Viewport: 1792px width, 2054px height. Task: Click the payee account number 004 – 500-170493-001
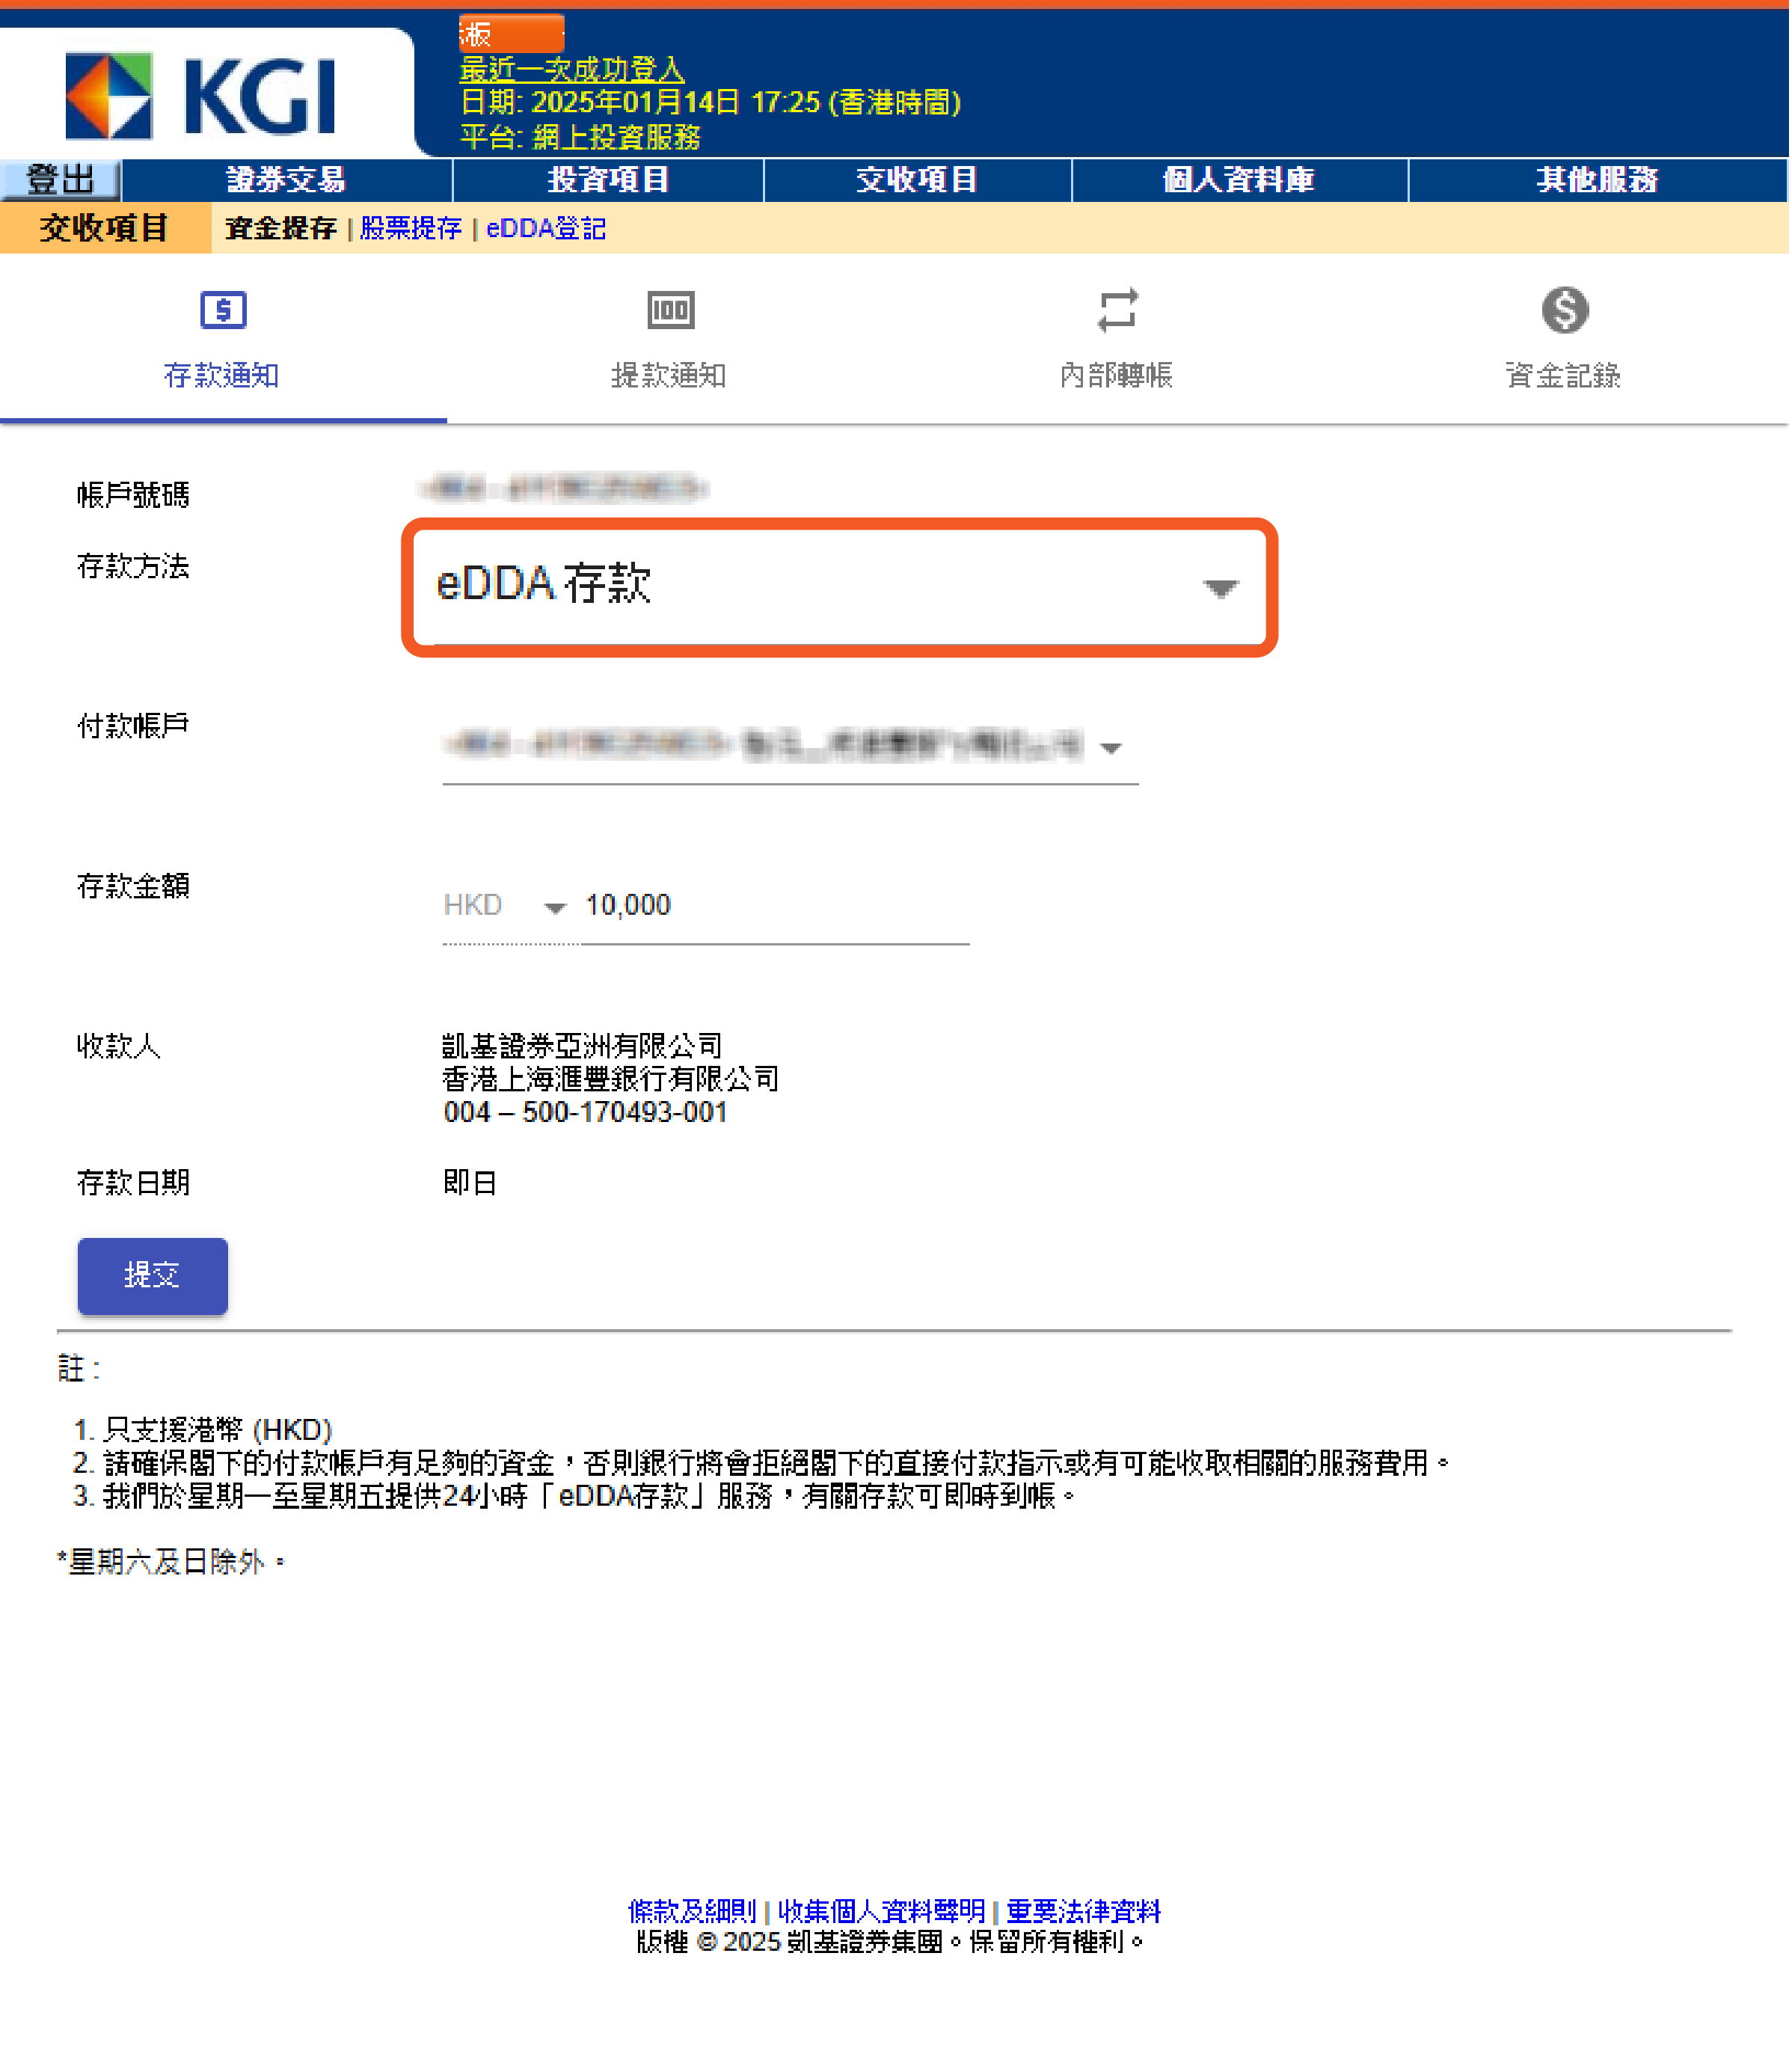point(586,1114)
